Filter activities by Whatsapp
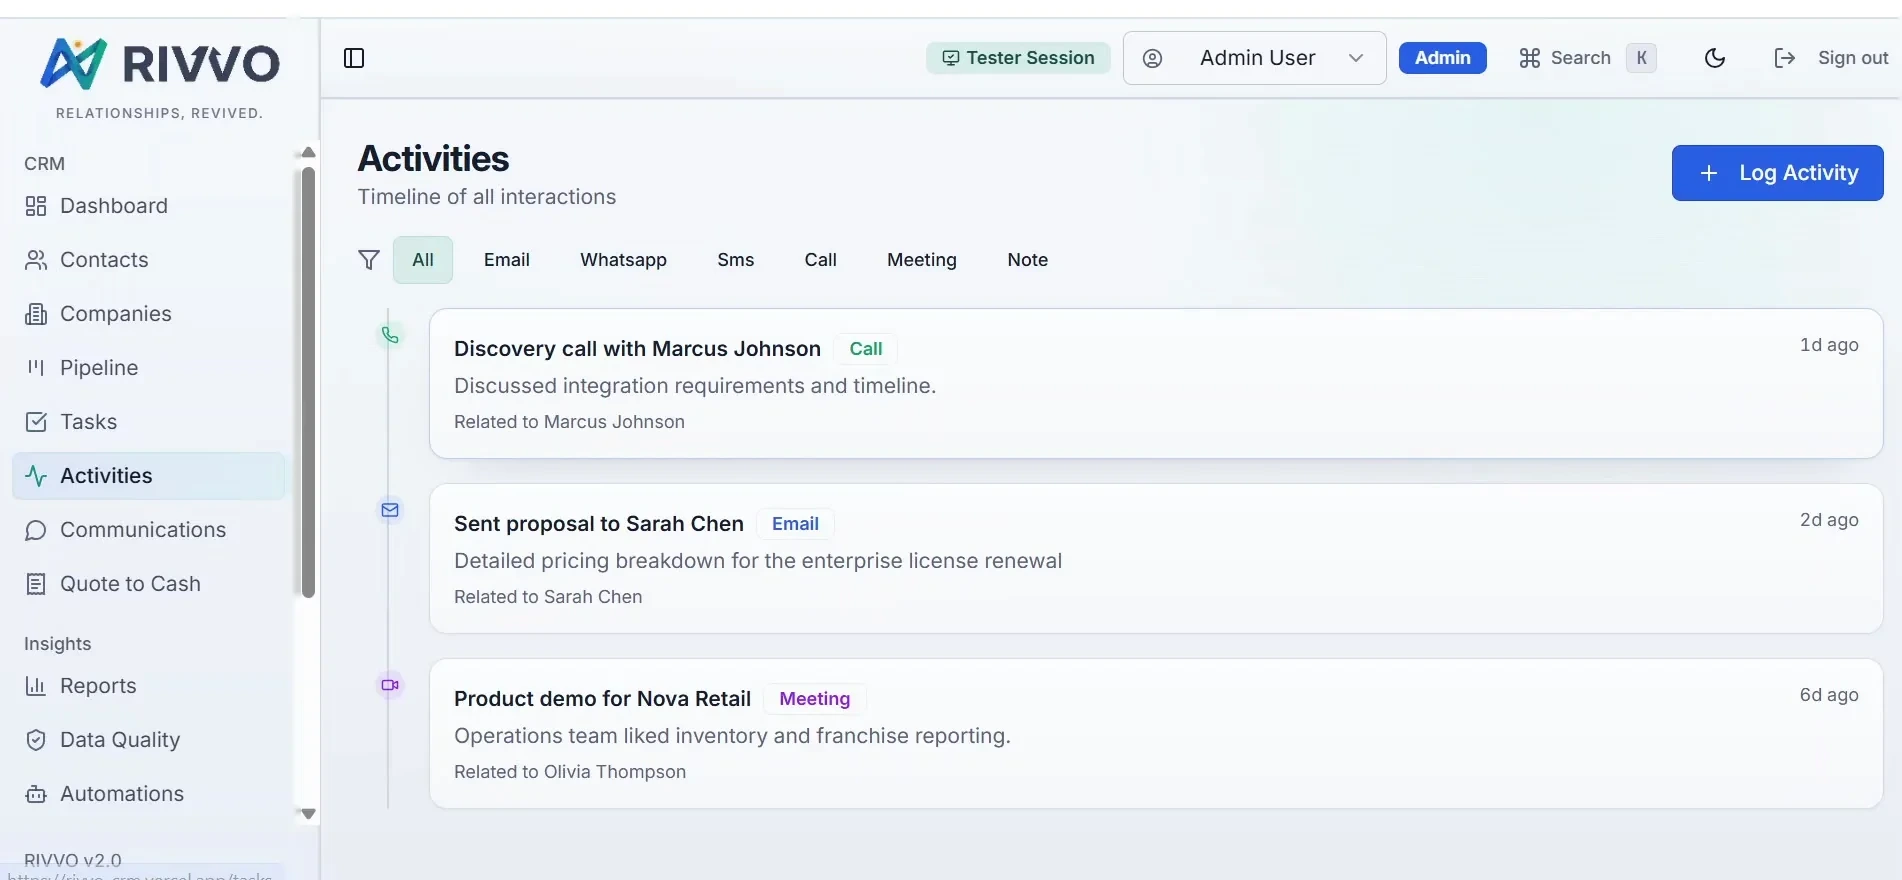The height and width of the screenshot is (880, 1902). pyautogui.click(x=623, y=260)
